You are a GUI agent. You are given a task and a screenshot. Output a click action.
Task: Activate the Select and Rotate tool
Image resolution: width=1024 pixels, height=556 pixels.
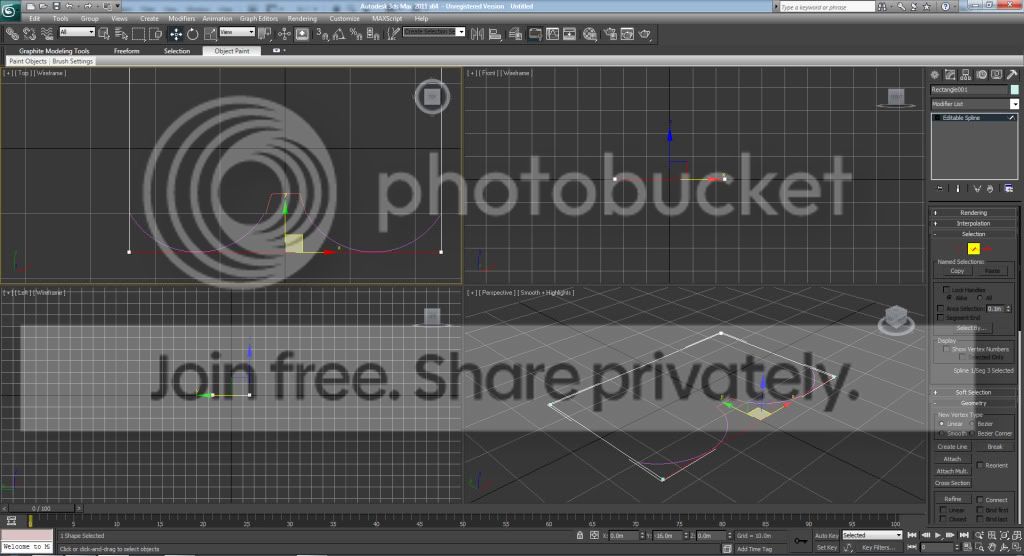[193, 34]
